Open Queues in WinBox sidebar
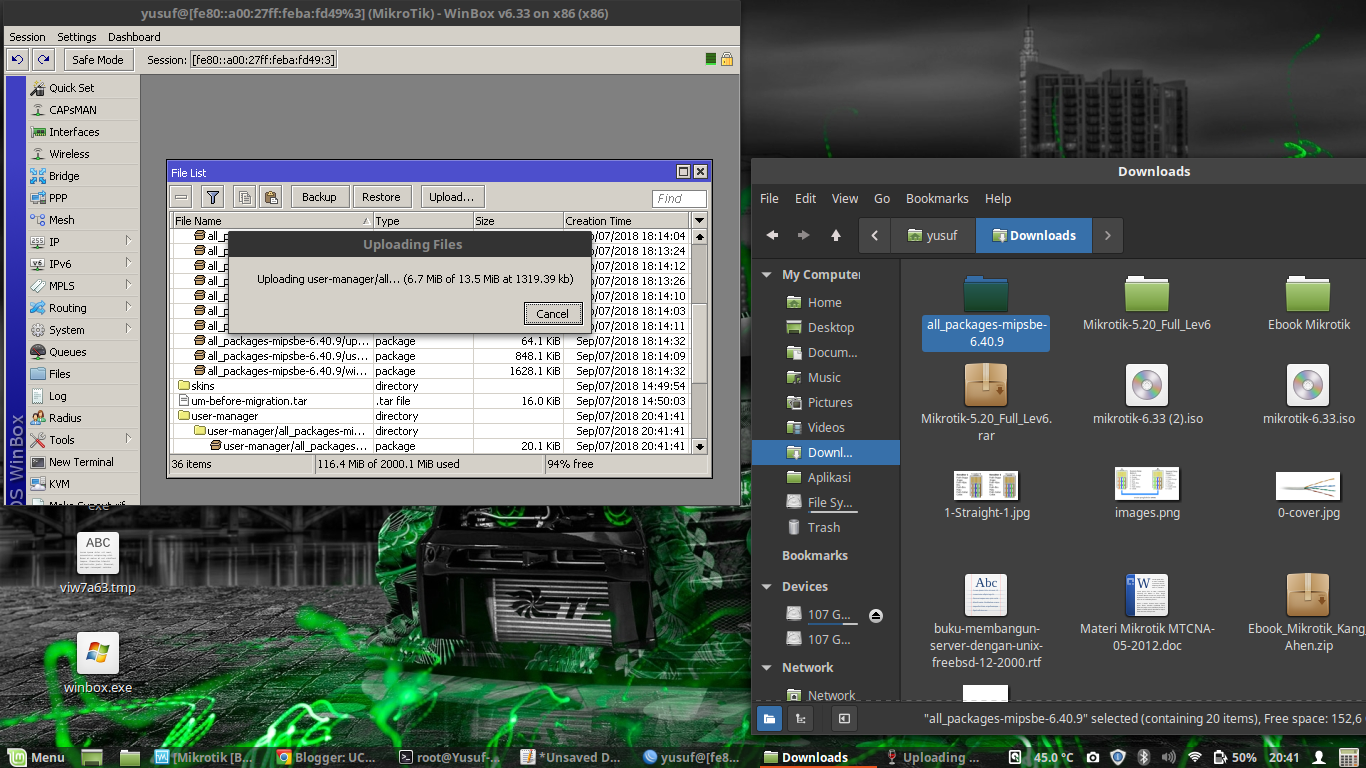 tap(68, 352)
